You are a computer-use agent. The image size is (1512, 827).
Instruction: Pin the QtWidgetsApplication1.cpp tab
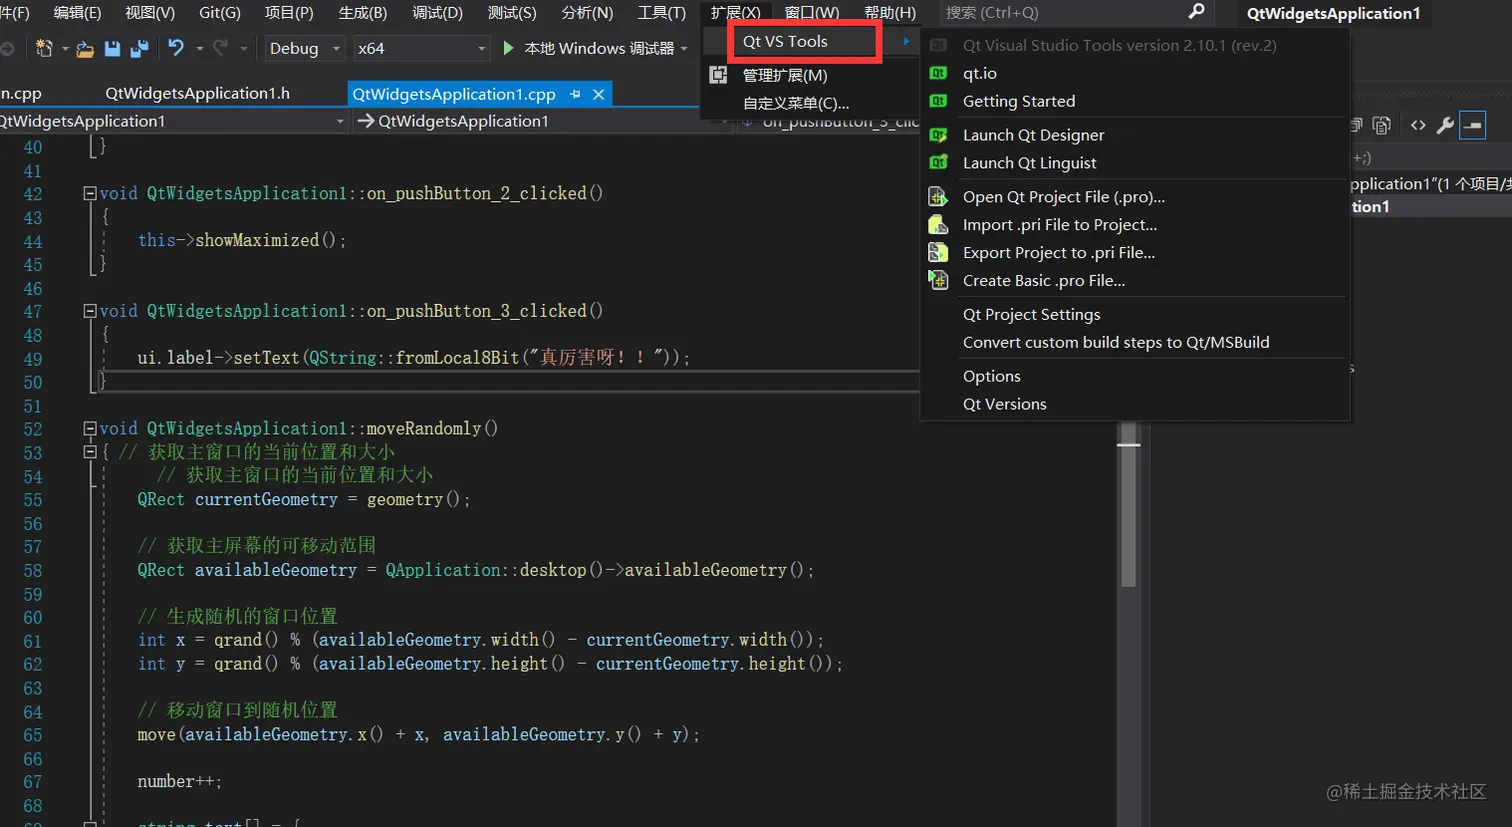(575, 94)
